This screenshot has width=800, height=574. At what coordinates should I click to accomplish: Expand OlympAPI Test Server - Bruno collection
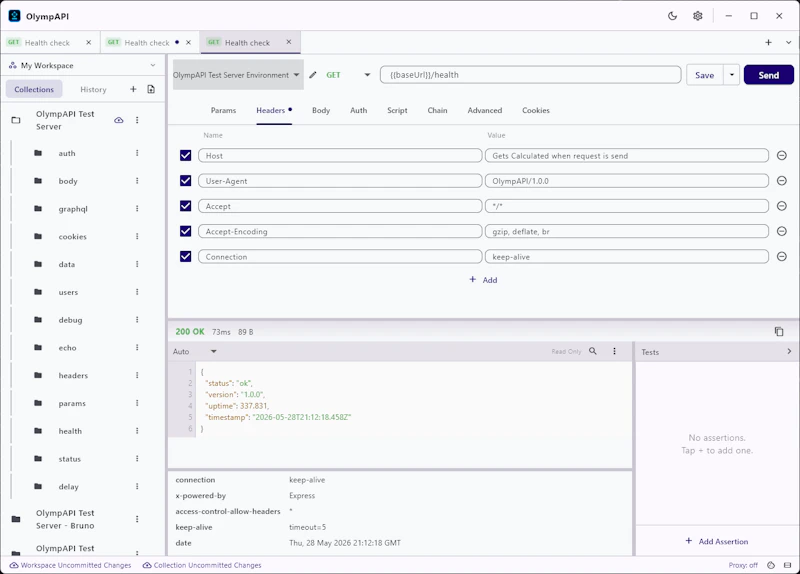65,519
